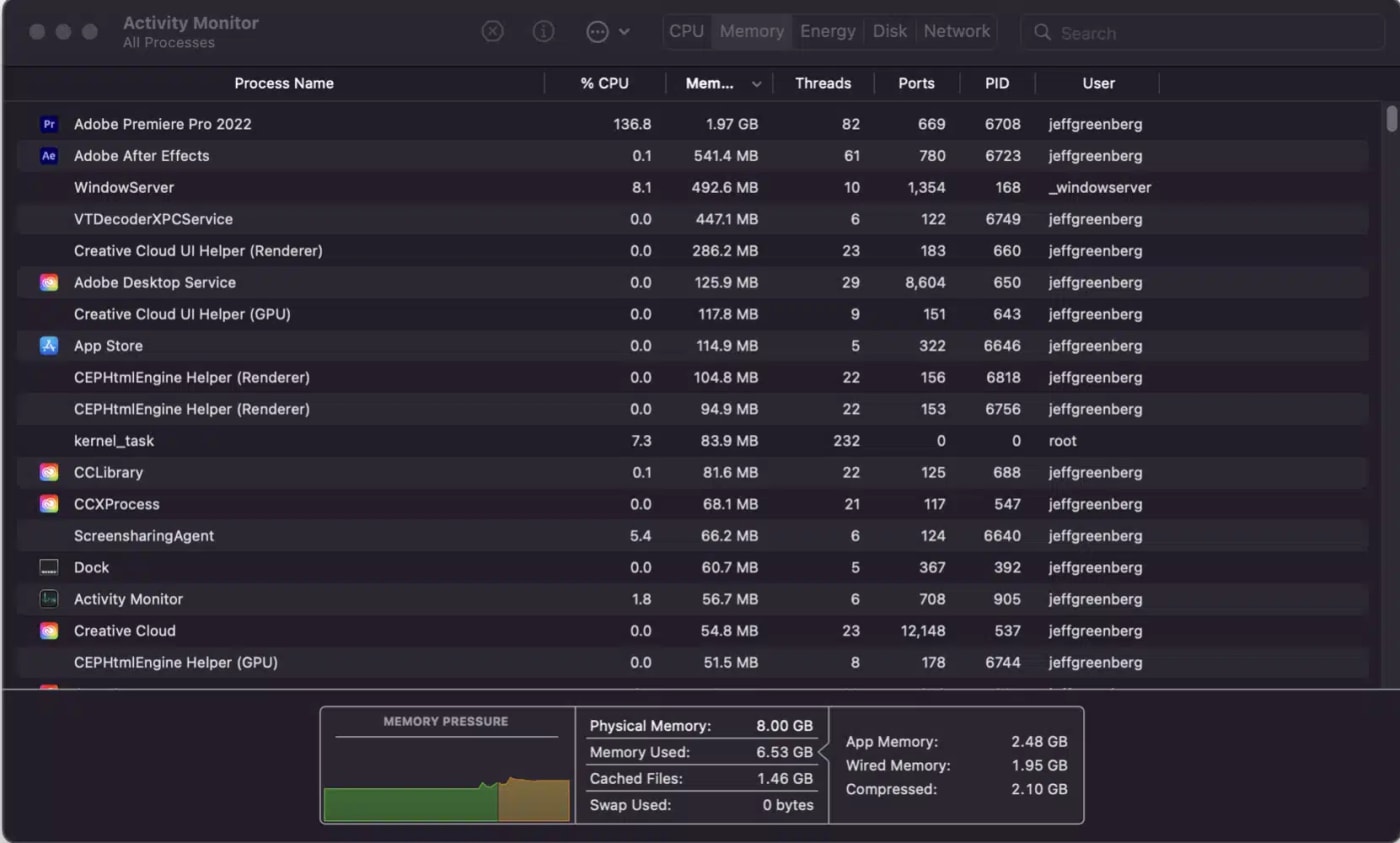Click the Activity Monitor row icon
This screenshot has height=843, width=1400.
click(49, 599)
